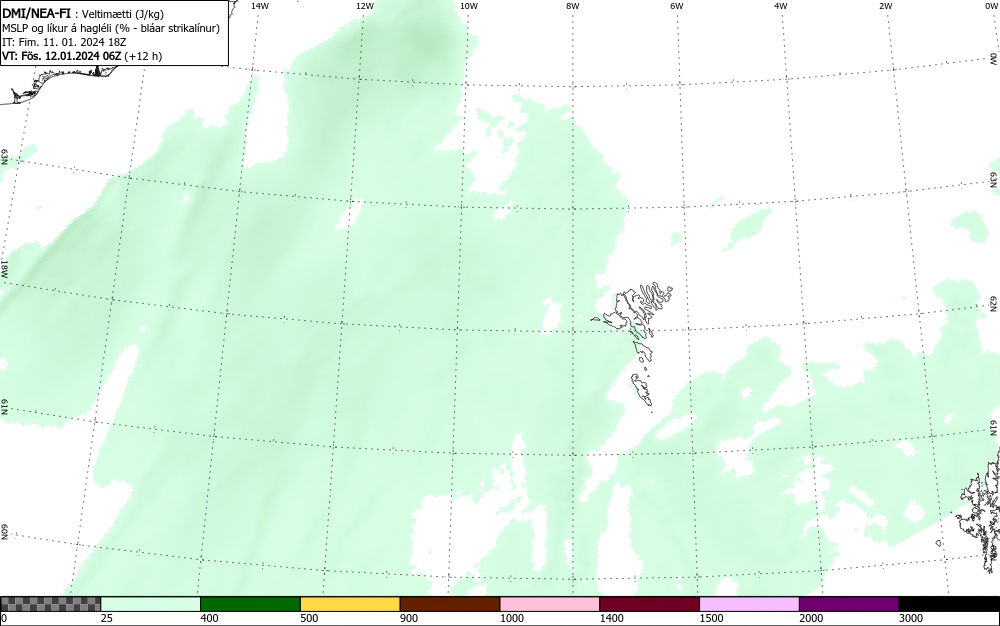Click the 4W longitude label
1000x626 pixels.
781,6
